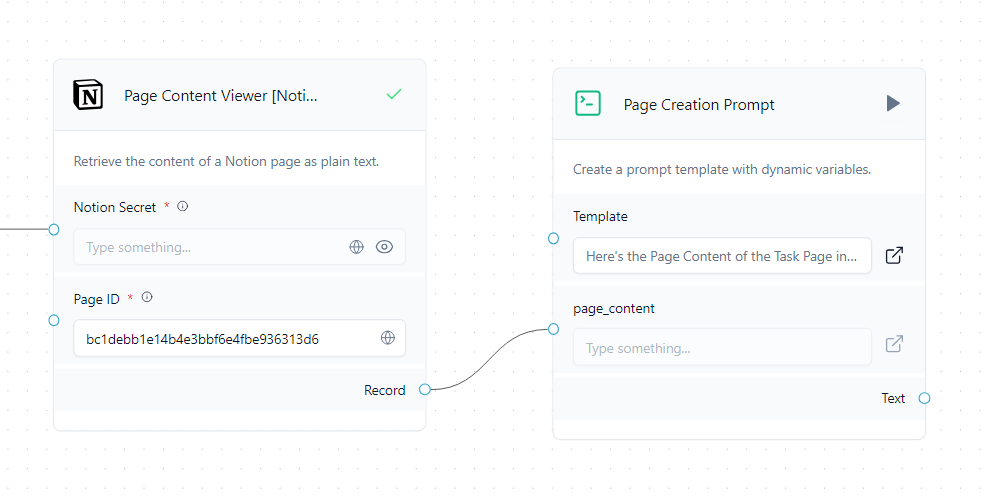984x504 pixels.
Task: Click the green checkmark status icon
Action: (x=394, y=94)
